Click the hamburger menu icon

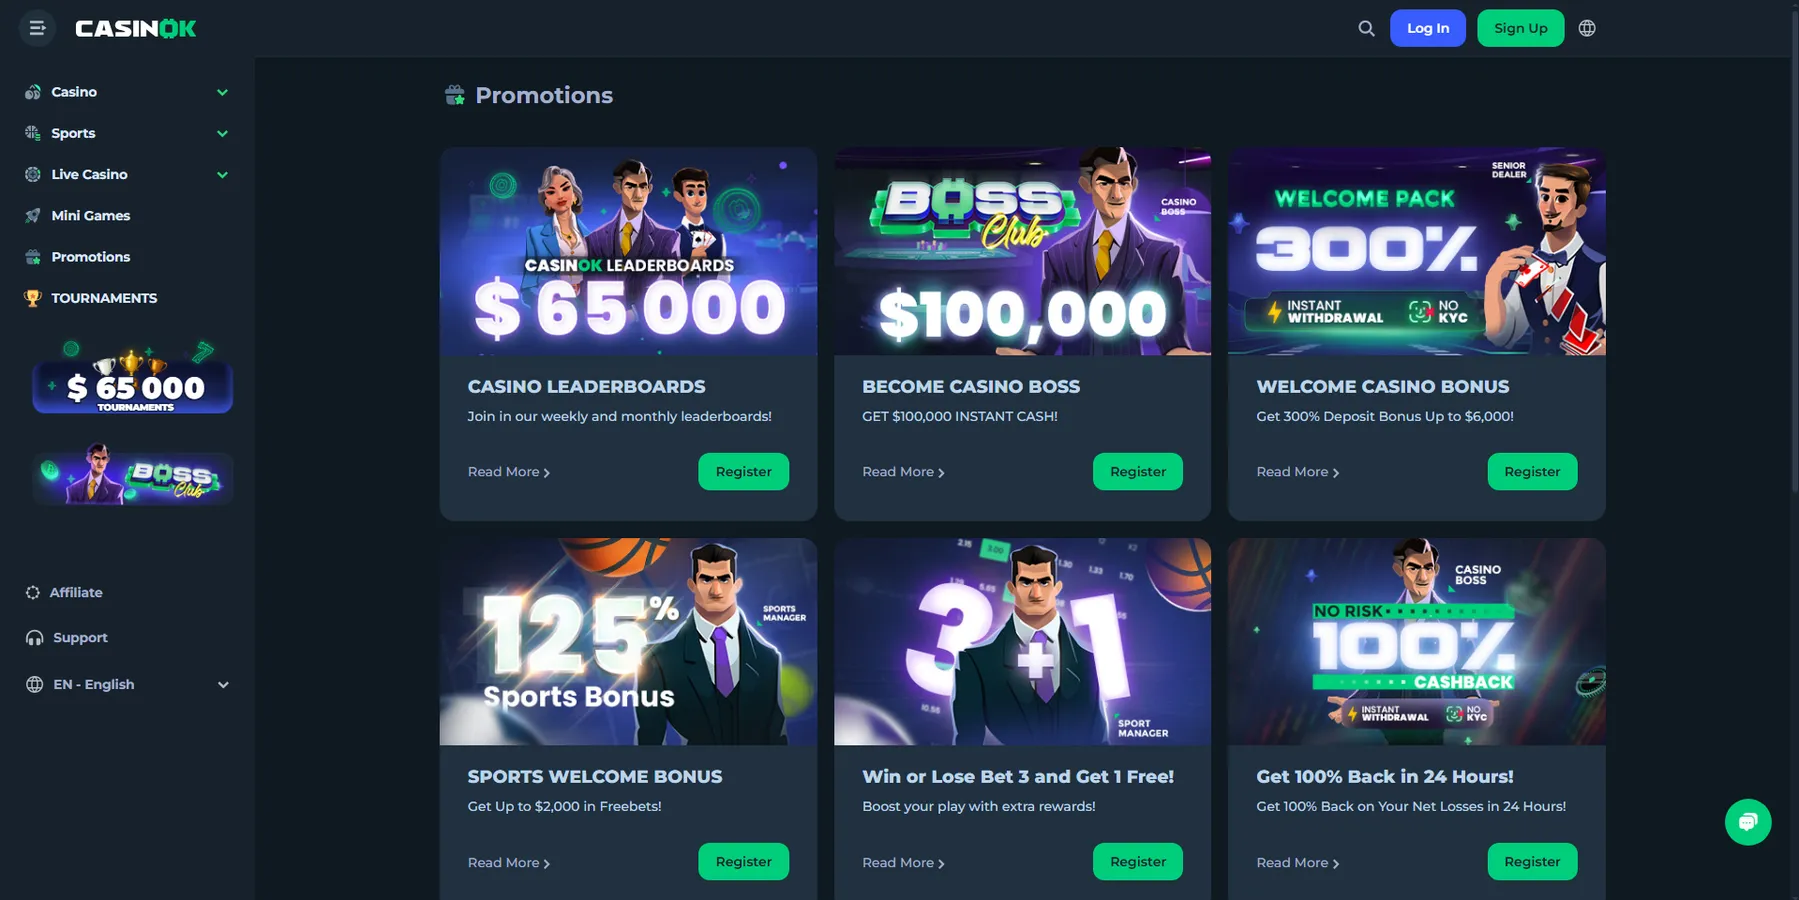[37, 28]
